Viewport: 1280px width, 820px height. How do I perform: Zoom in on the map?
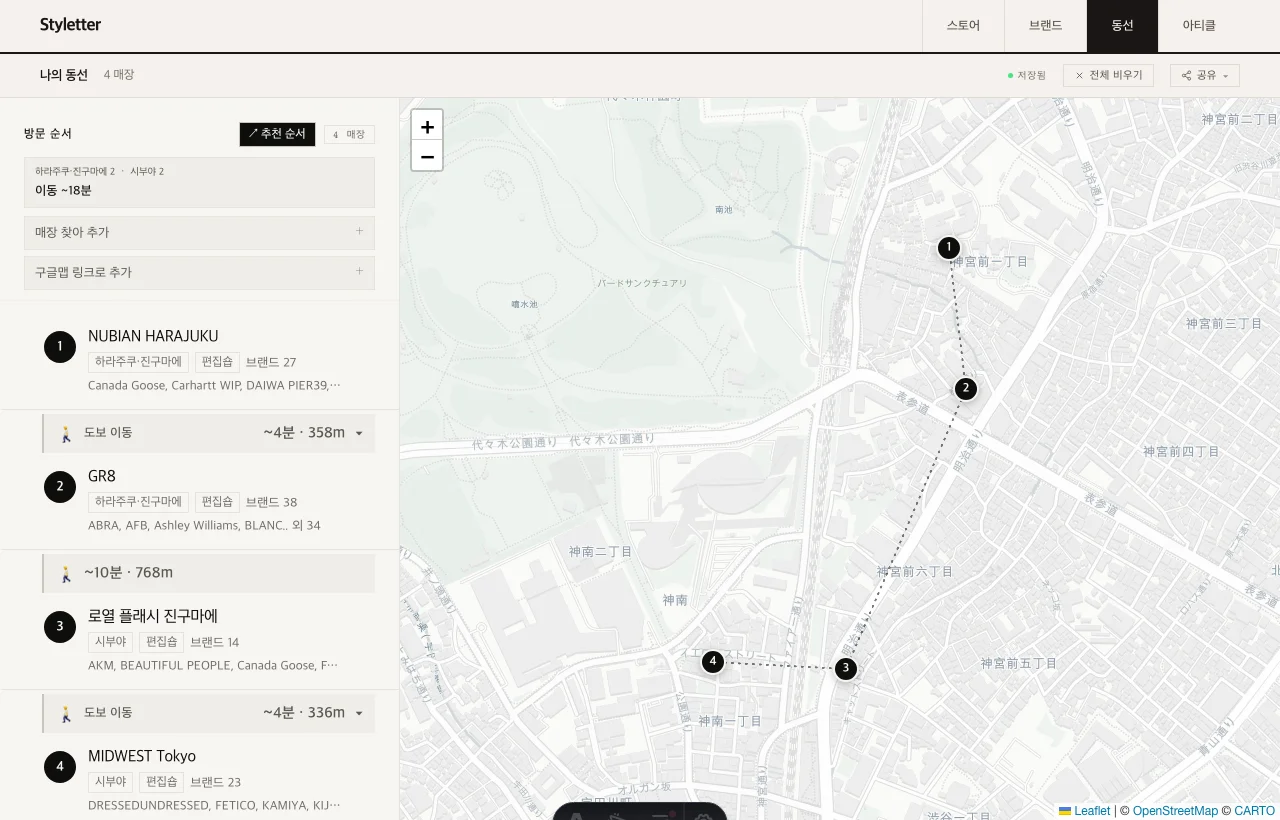(427, 126)
